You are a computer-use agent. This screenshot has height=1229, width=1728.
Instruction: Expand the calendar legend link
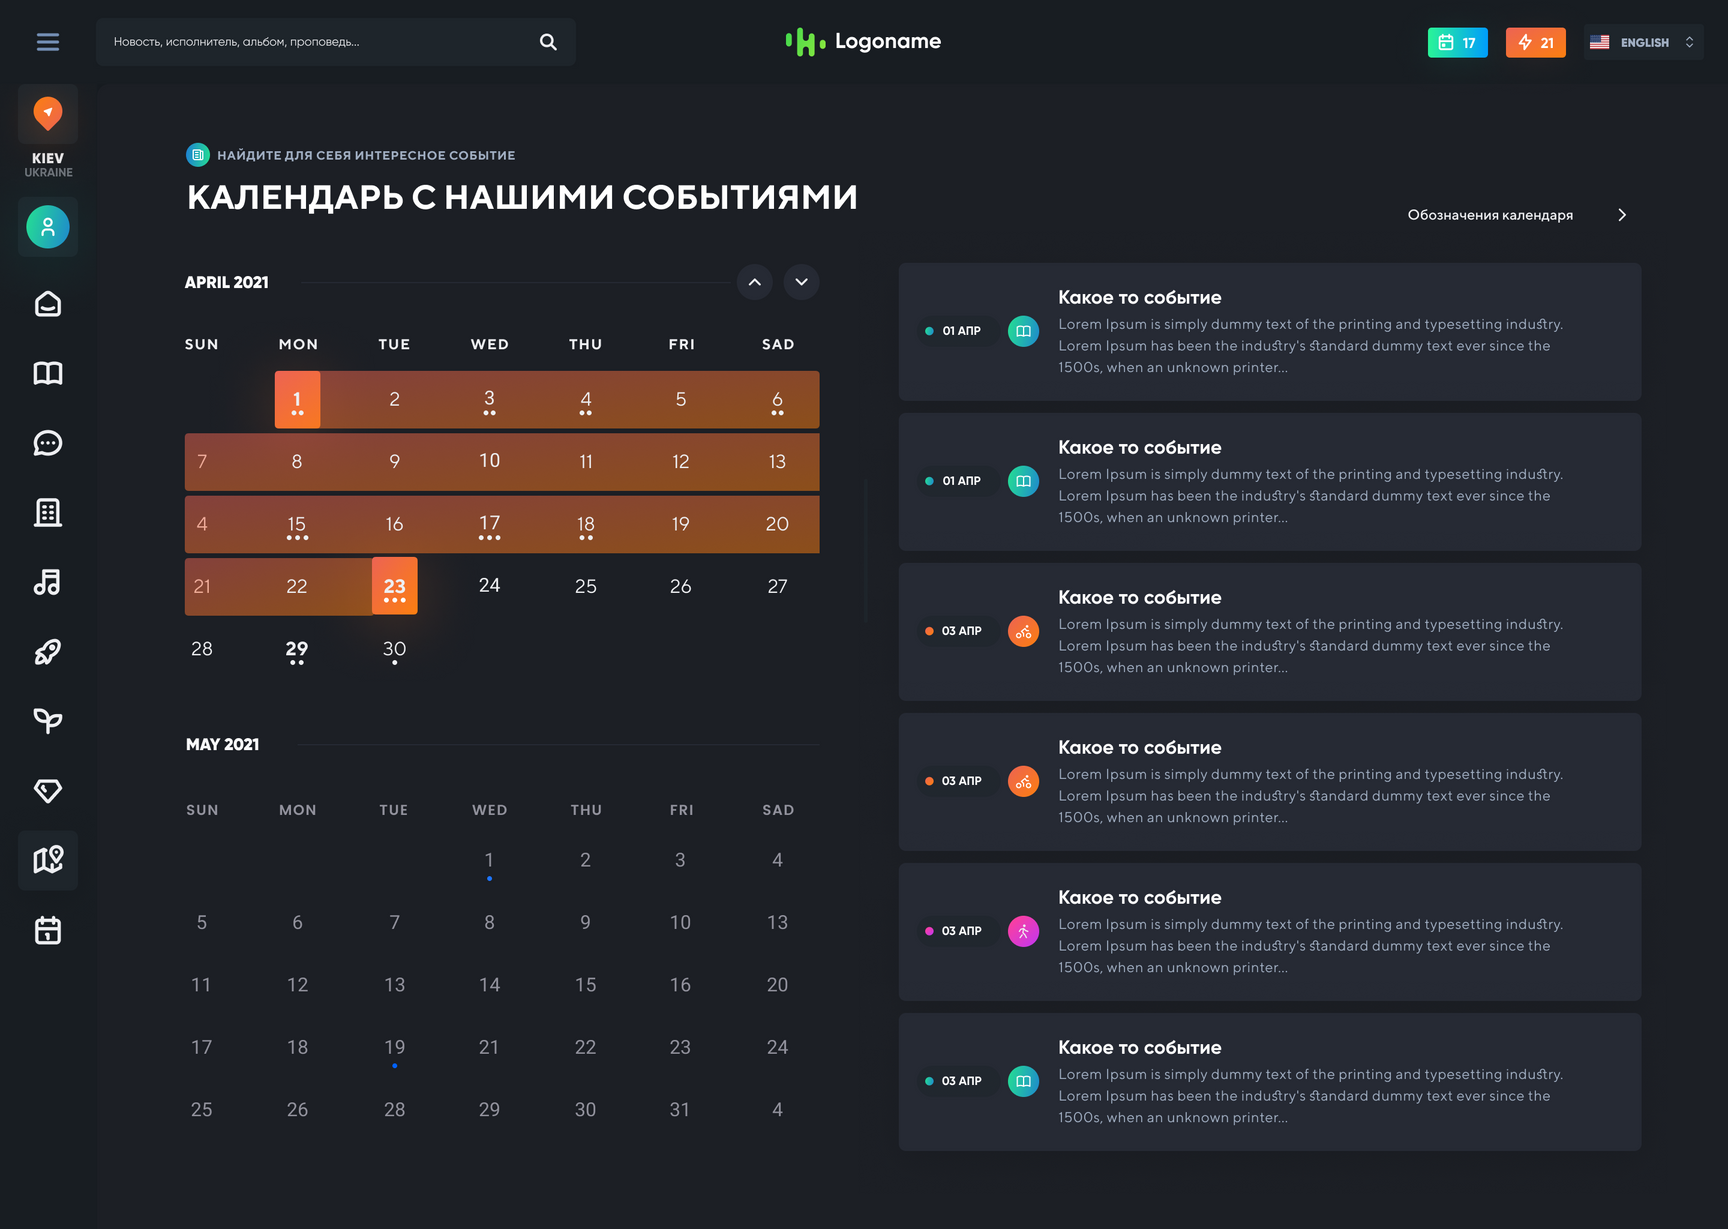tap(1516, 215)
